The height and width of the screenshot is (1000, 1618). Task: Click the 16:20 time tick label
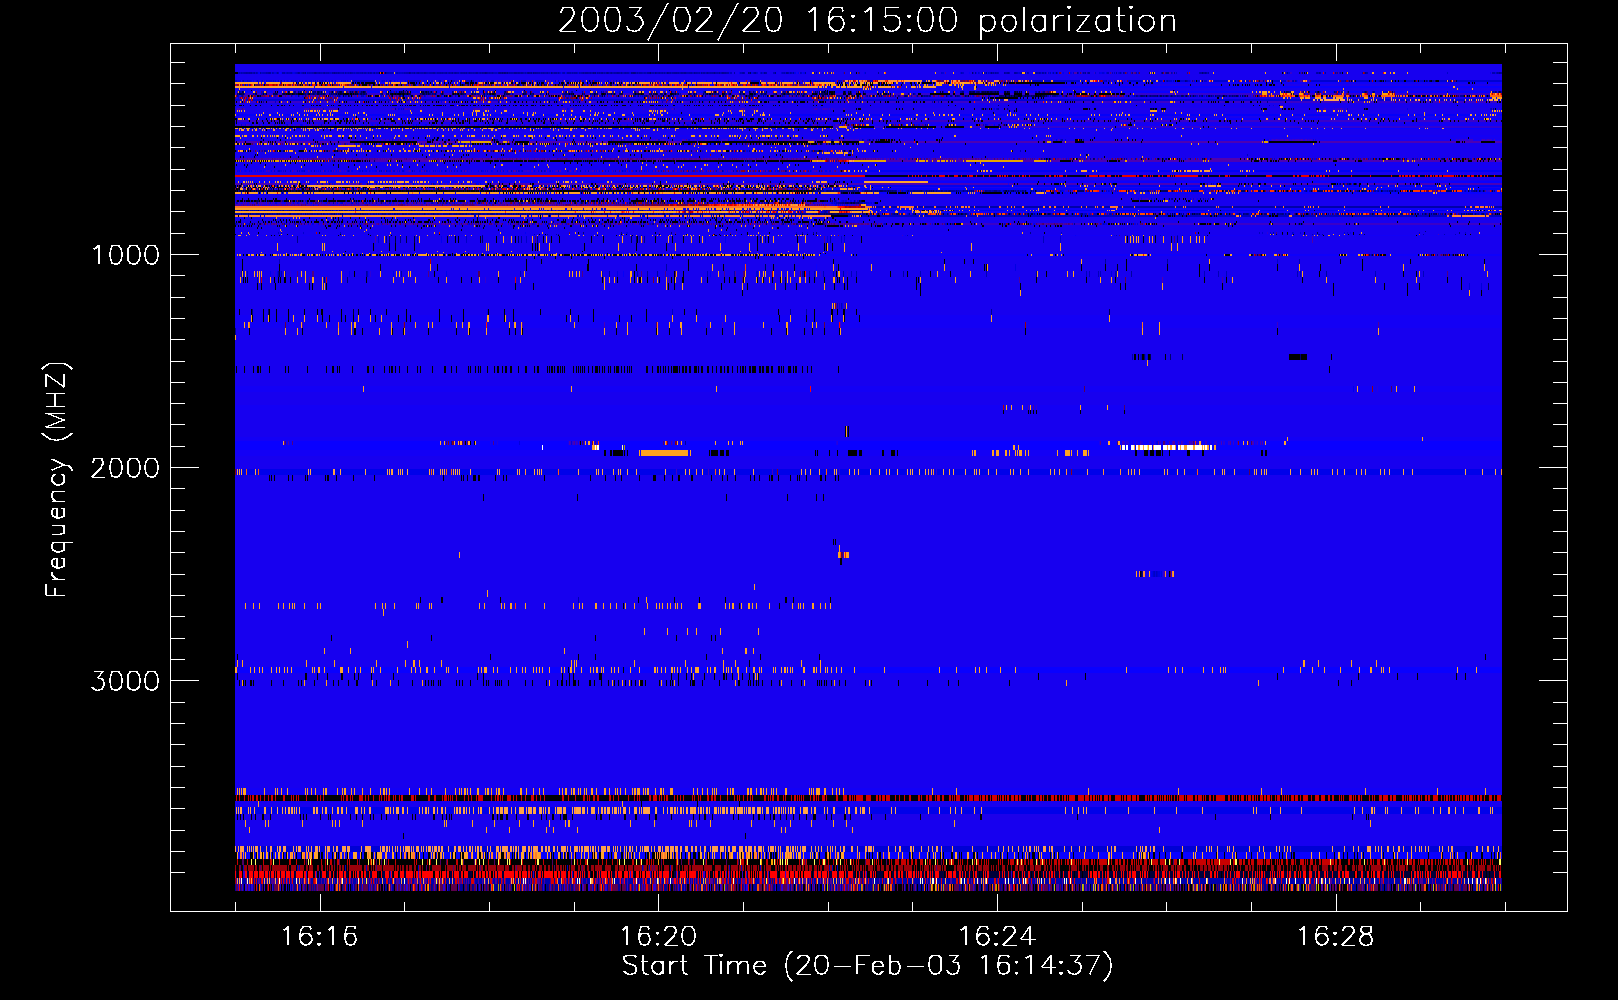[658, 937]
